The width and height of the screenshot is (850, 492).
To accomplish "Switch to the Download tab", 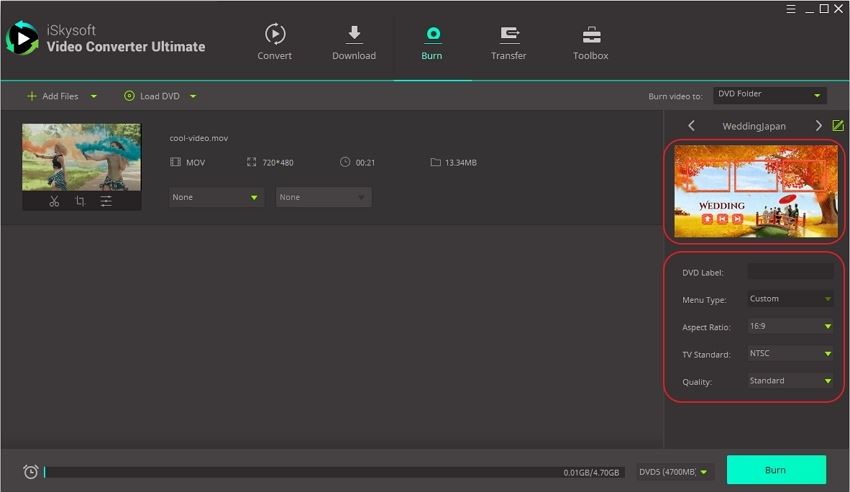I will click(x=354, y=42).
